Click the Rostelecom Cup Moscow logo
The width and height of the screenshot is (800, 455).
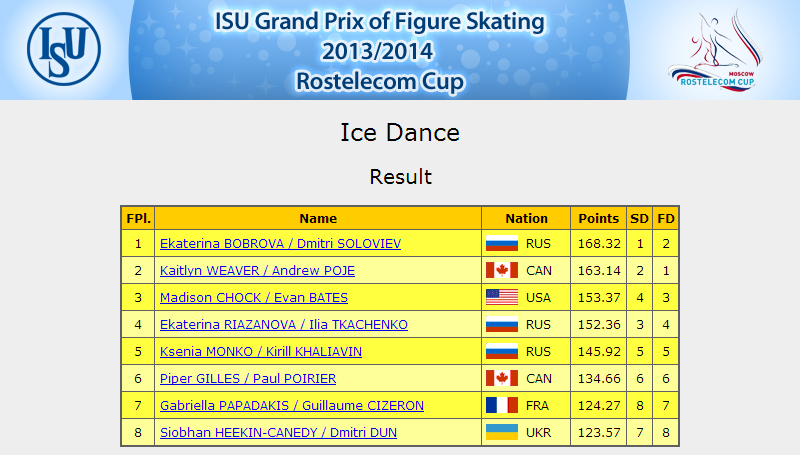715,50
